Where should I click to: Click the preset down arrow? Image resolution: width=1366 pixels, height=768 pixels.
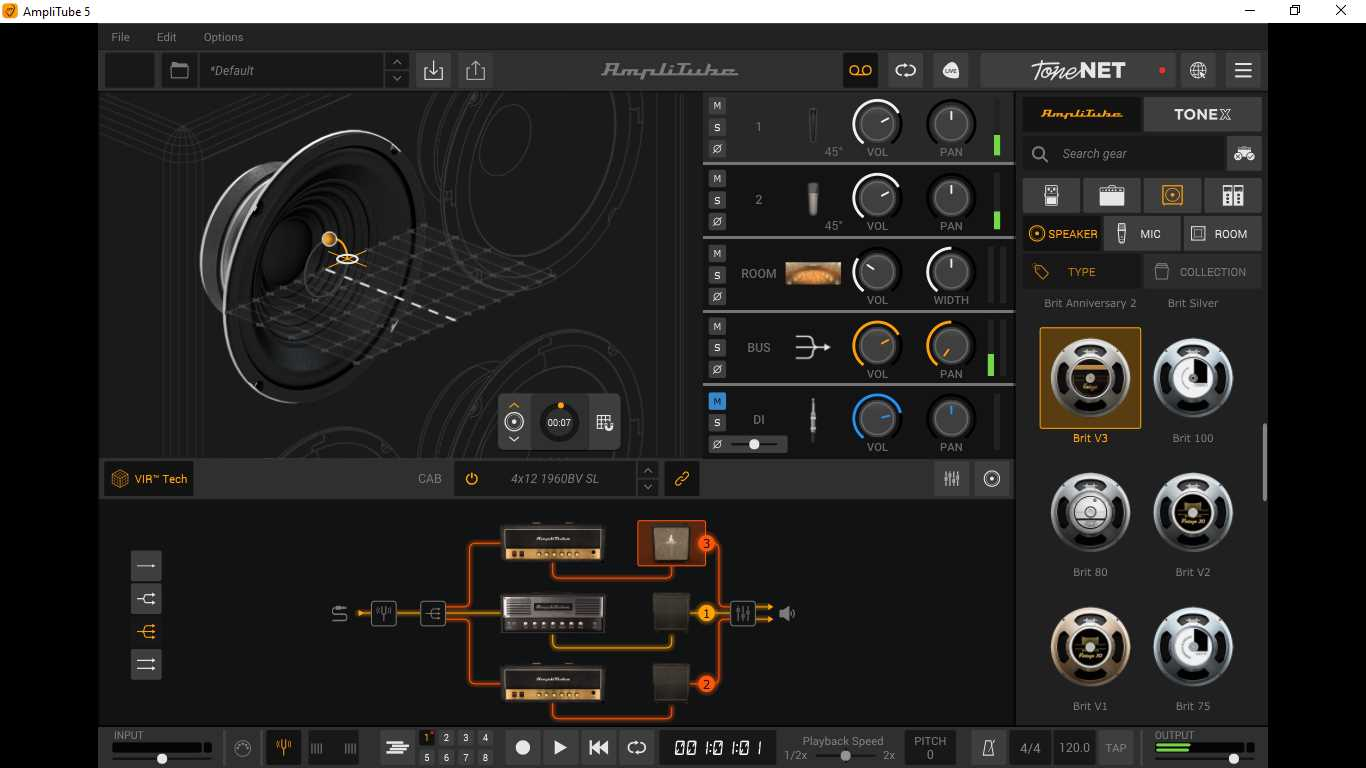pyautogui.click(x=397, y=79)
